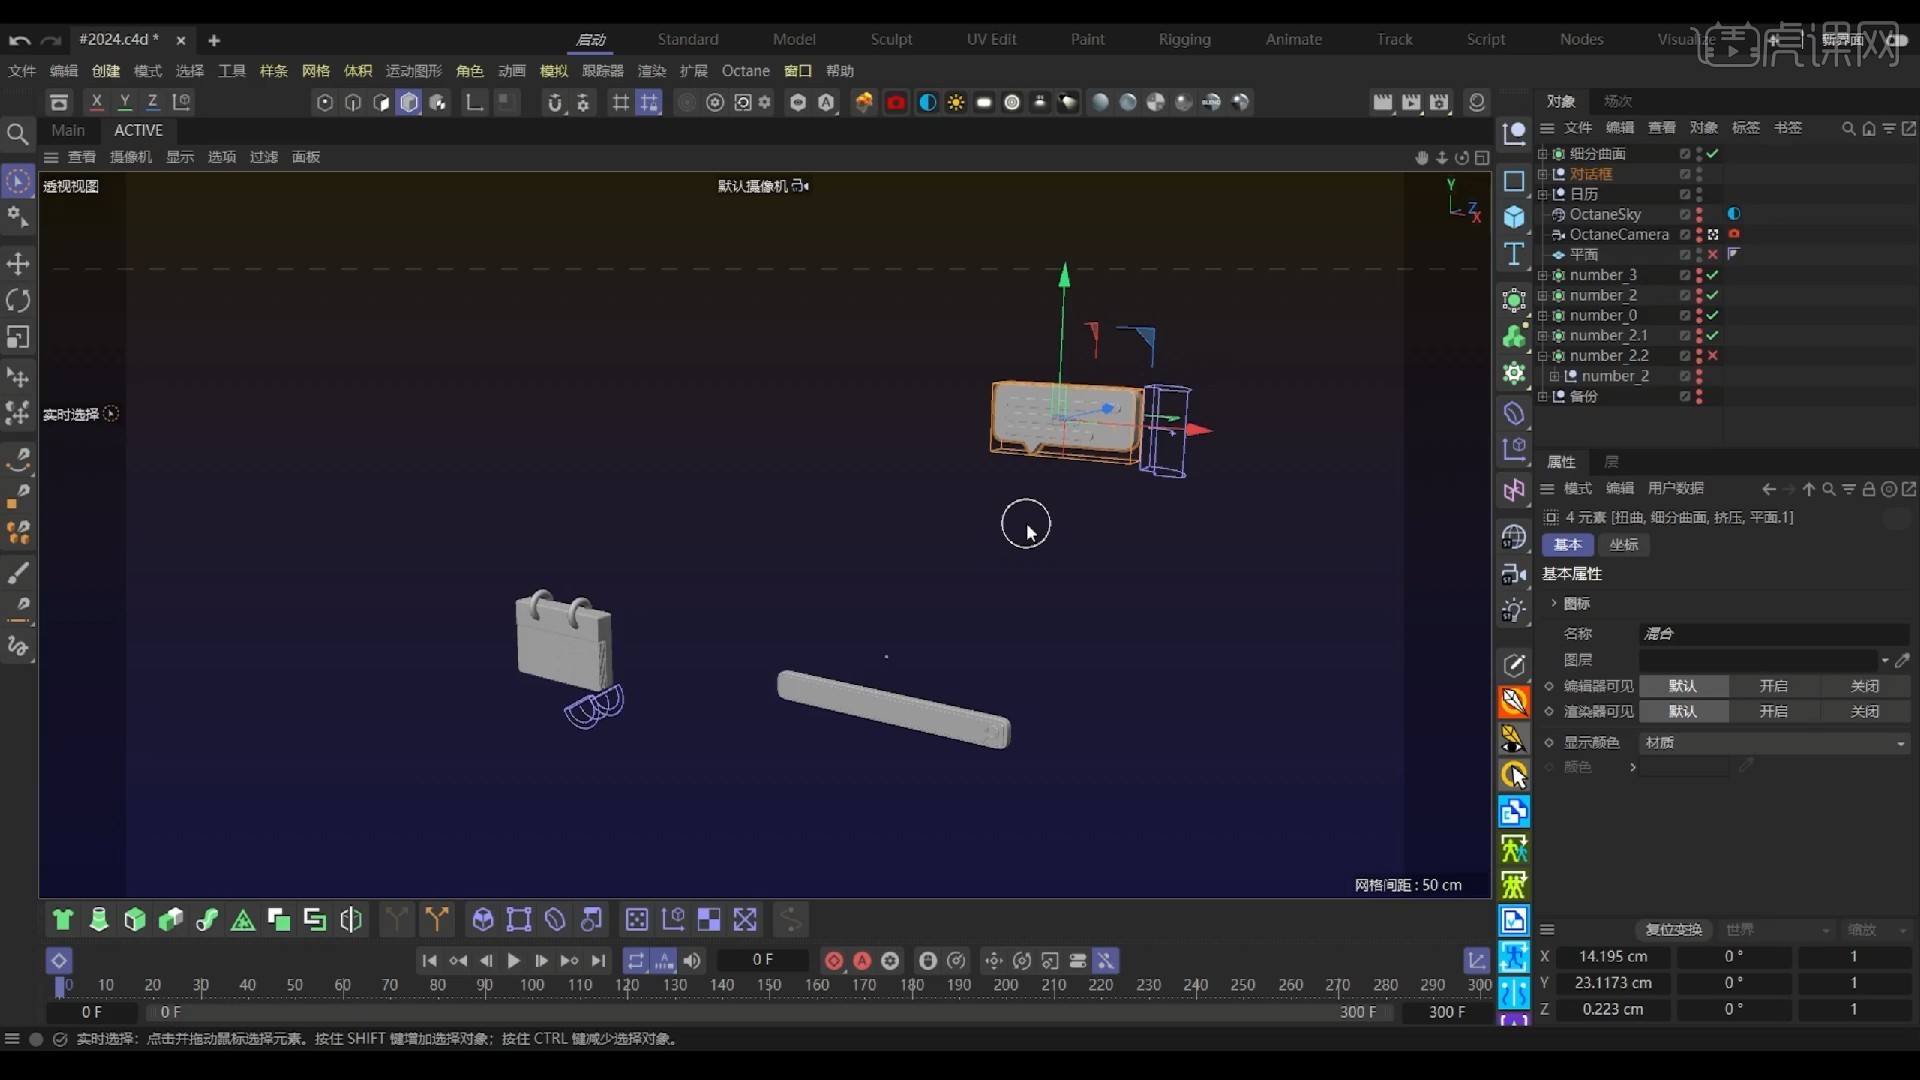Expand the 细分曲面 tree item
Viewport: 1920px width, 1080px height.
[1542, 153]
